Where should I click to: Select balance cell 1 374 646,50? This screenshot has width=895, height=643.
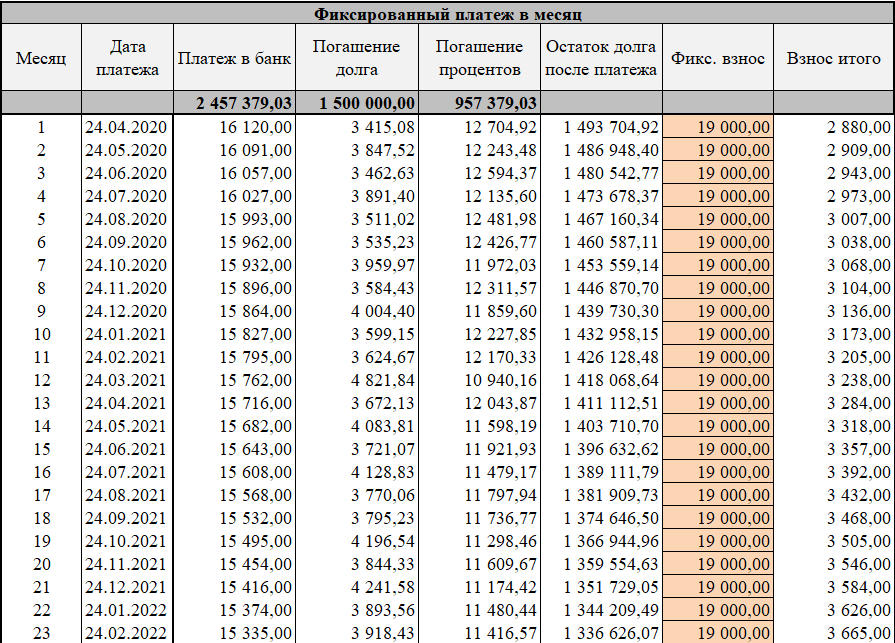(x=601, y=518)
